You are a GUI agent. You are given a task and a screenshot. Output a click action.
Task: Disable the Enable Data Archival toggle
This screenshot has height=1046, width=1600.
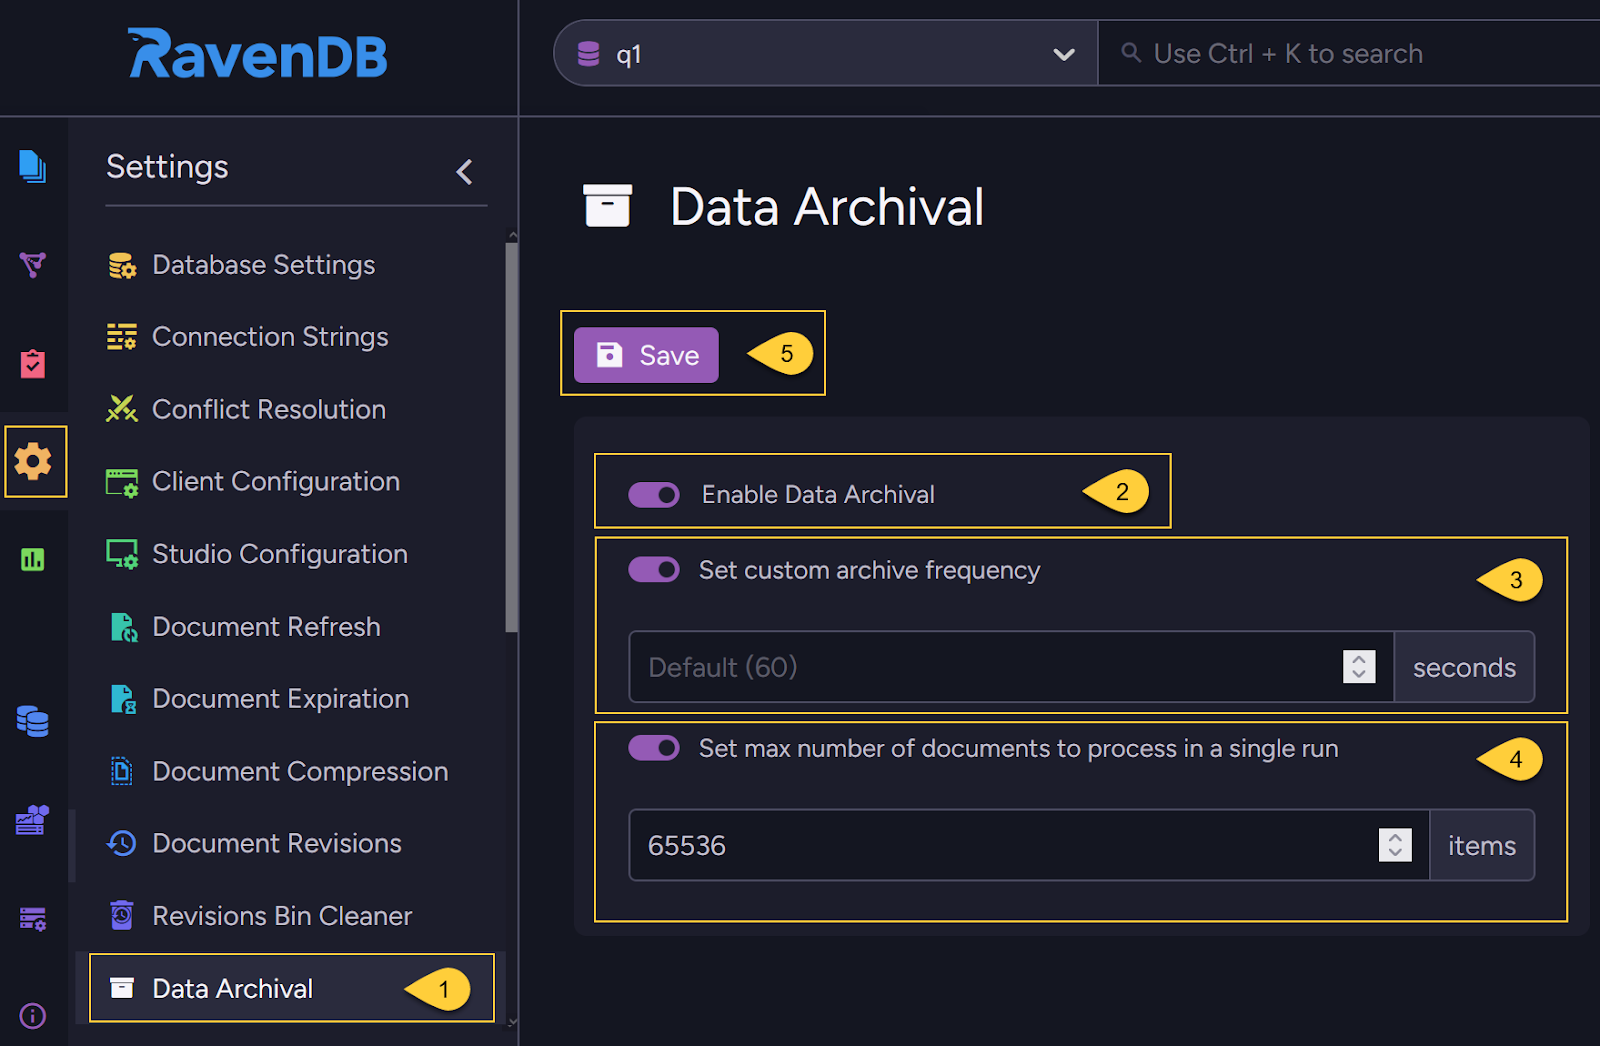pos(654,495)
